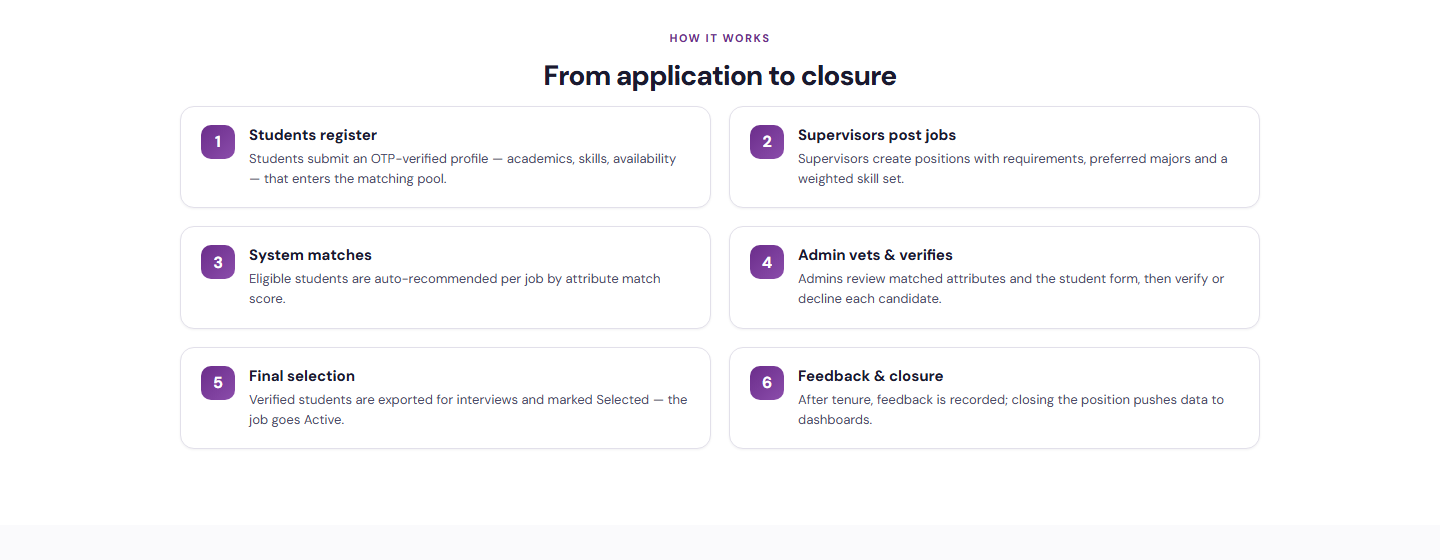The width and height of the screenshot is (1440, 560).
Task: Click the Final selection card title
Action: point(302,376)
